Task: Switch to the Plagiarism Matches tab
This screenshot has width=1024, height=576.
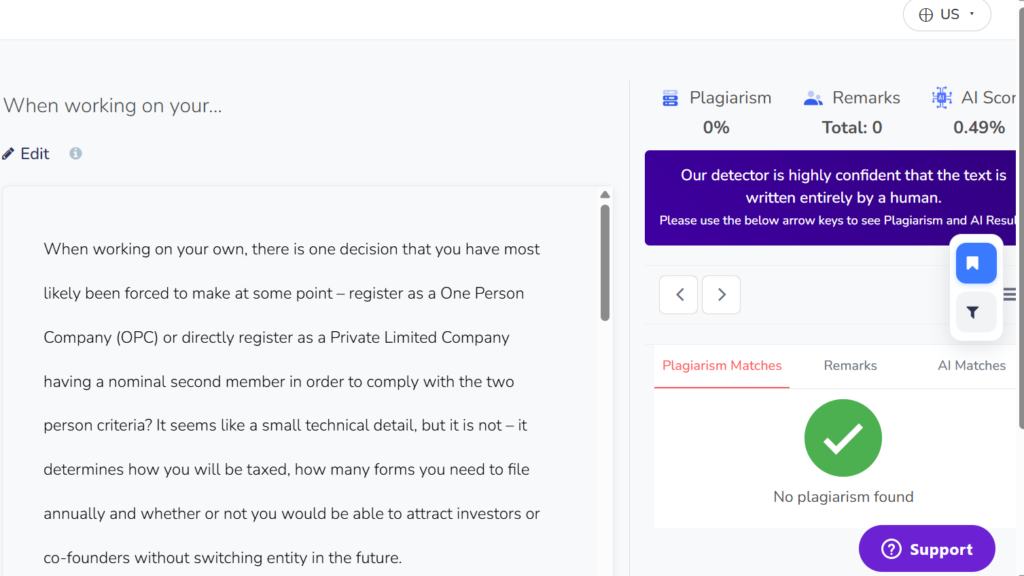Action: point(722,366)
